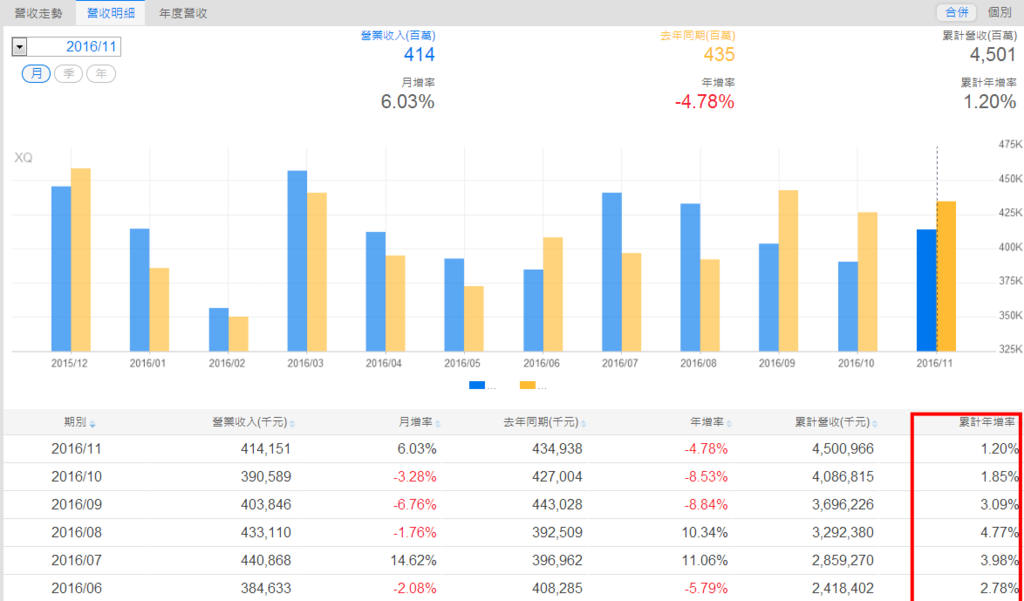Click the 去年同期 435 summary value
This screenshot has height=601, width=1024.
click(719, 54)
